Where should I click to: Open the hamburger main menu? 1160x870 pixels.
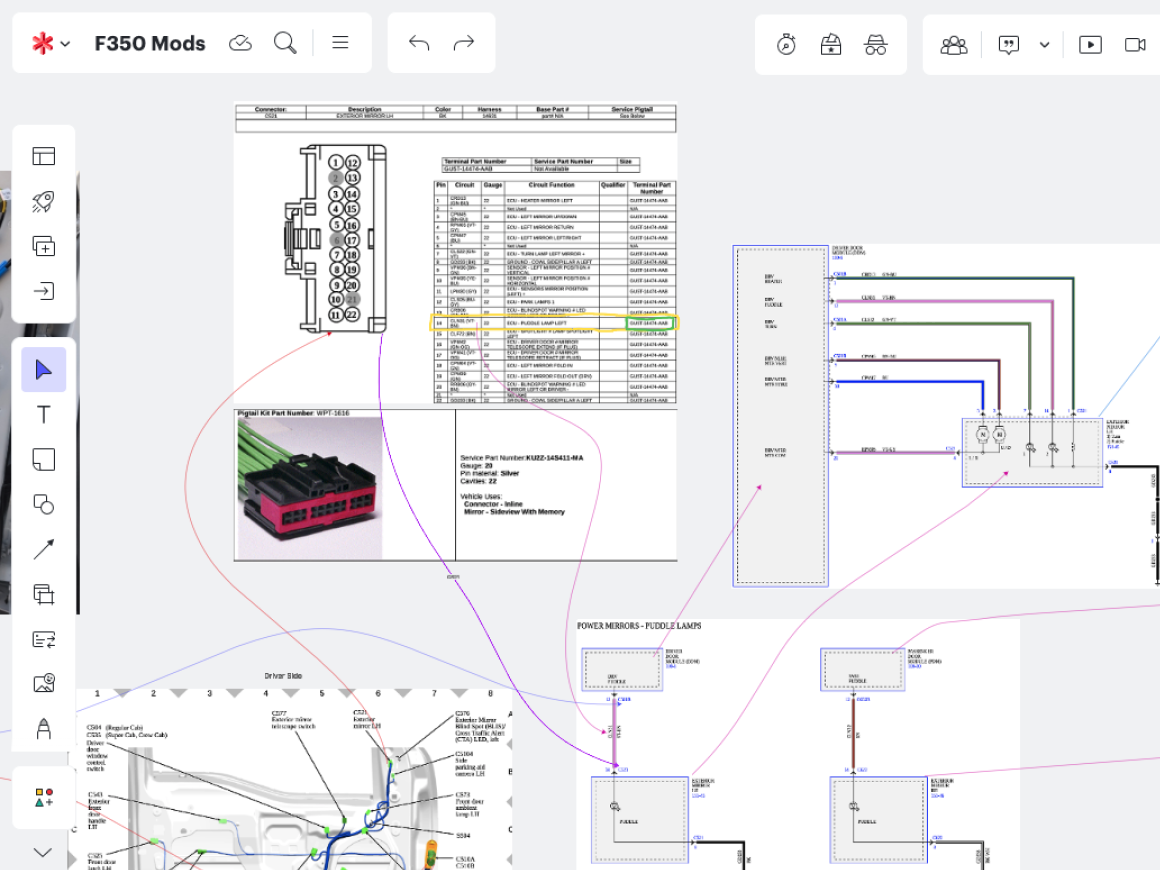(x=340, y=43)
